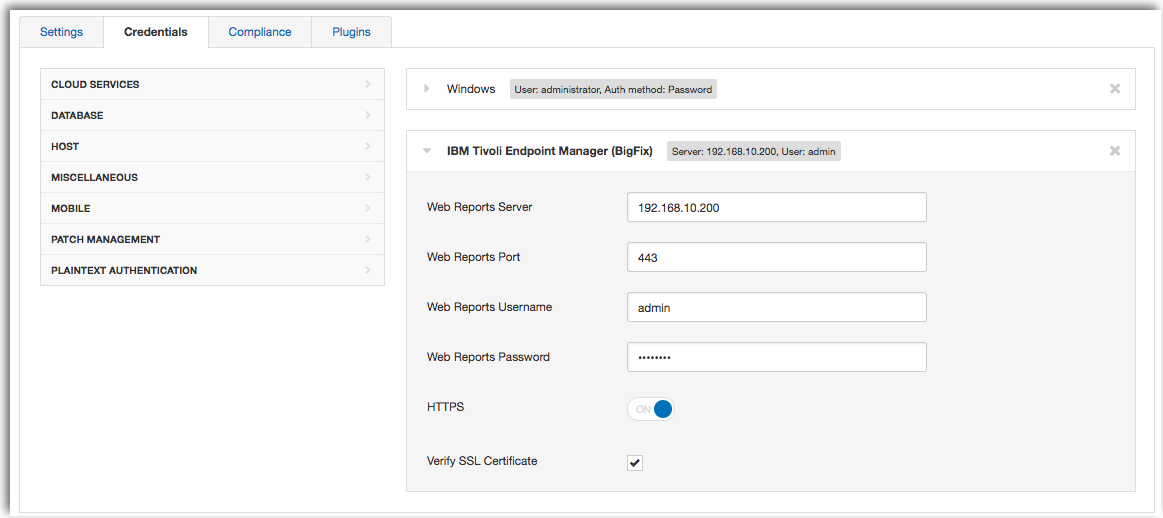
Task: Click the 'User: administrator, Auth method: Password' badge
Action: (x=613, y=89)
